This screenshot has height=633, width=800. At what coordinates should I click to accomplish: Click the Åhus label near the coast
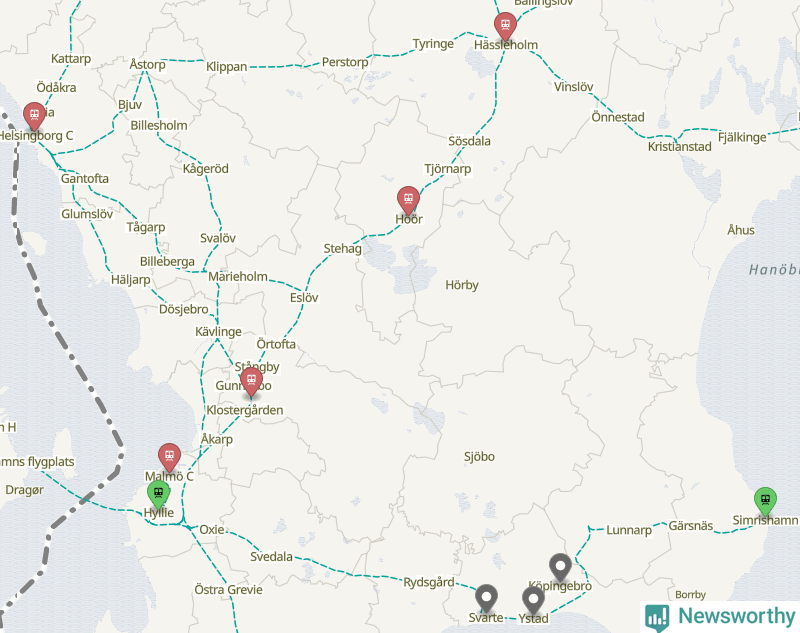coord(741,230)
